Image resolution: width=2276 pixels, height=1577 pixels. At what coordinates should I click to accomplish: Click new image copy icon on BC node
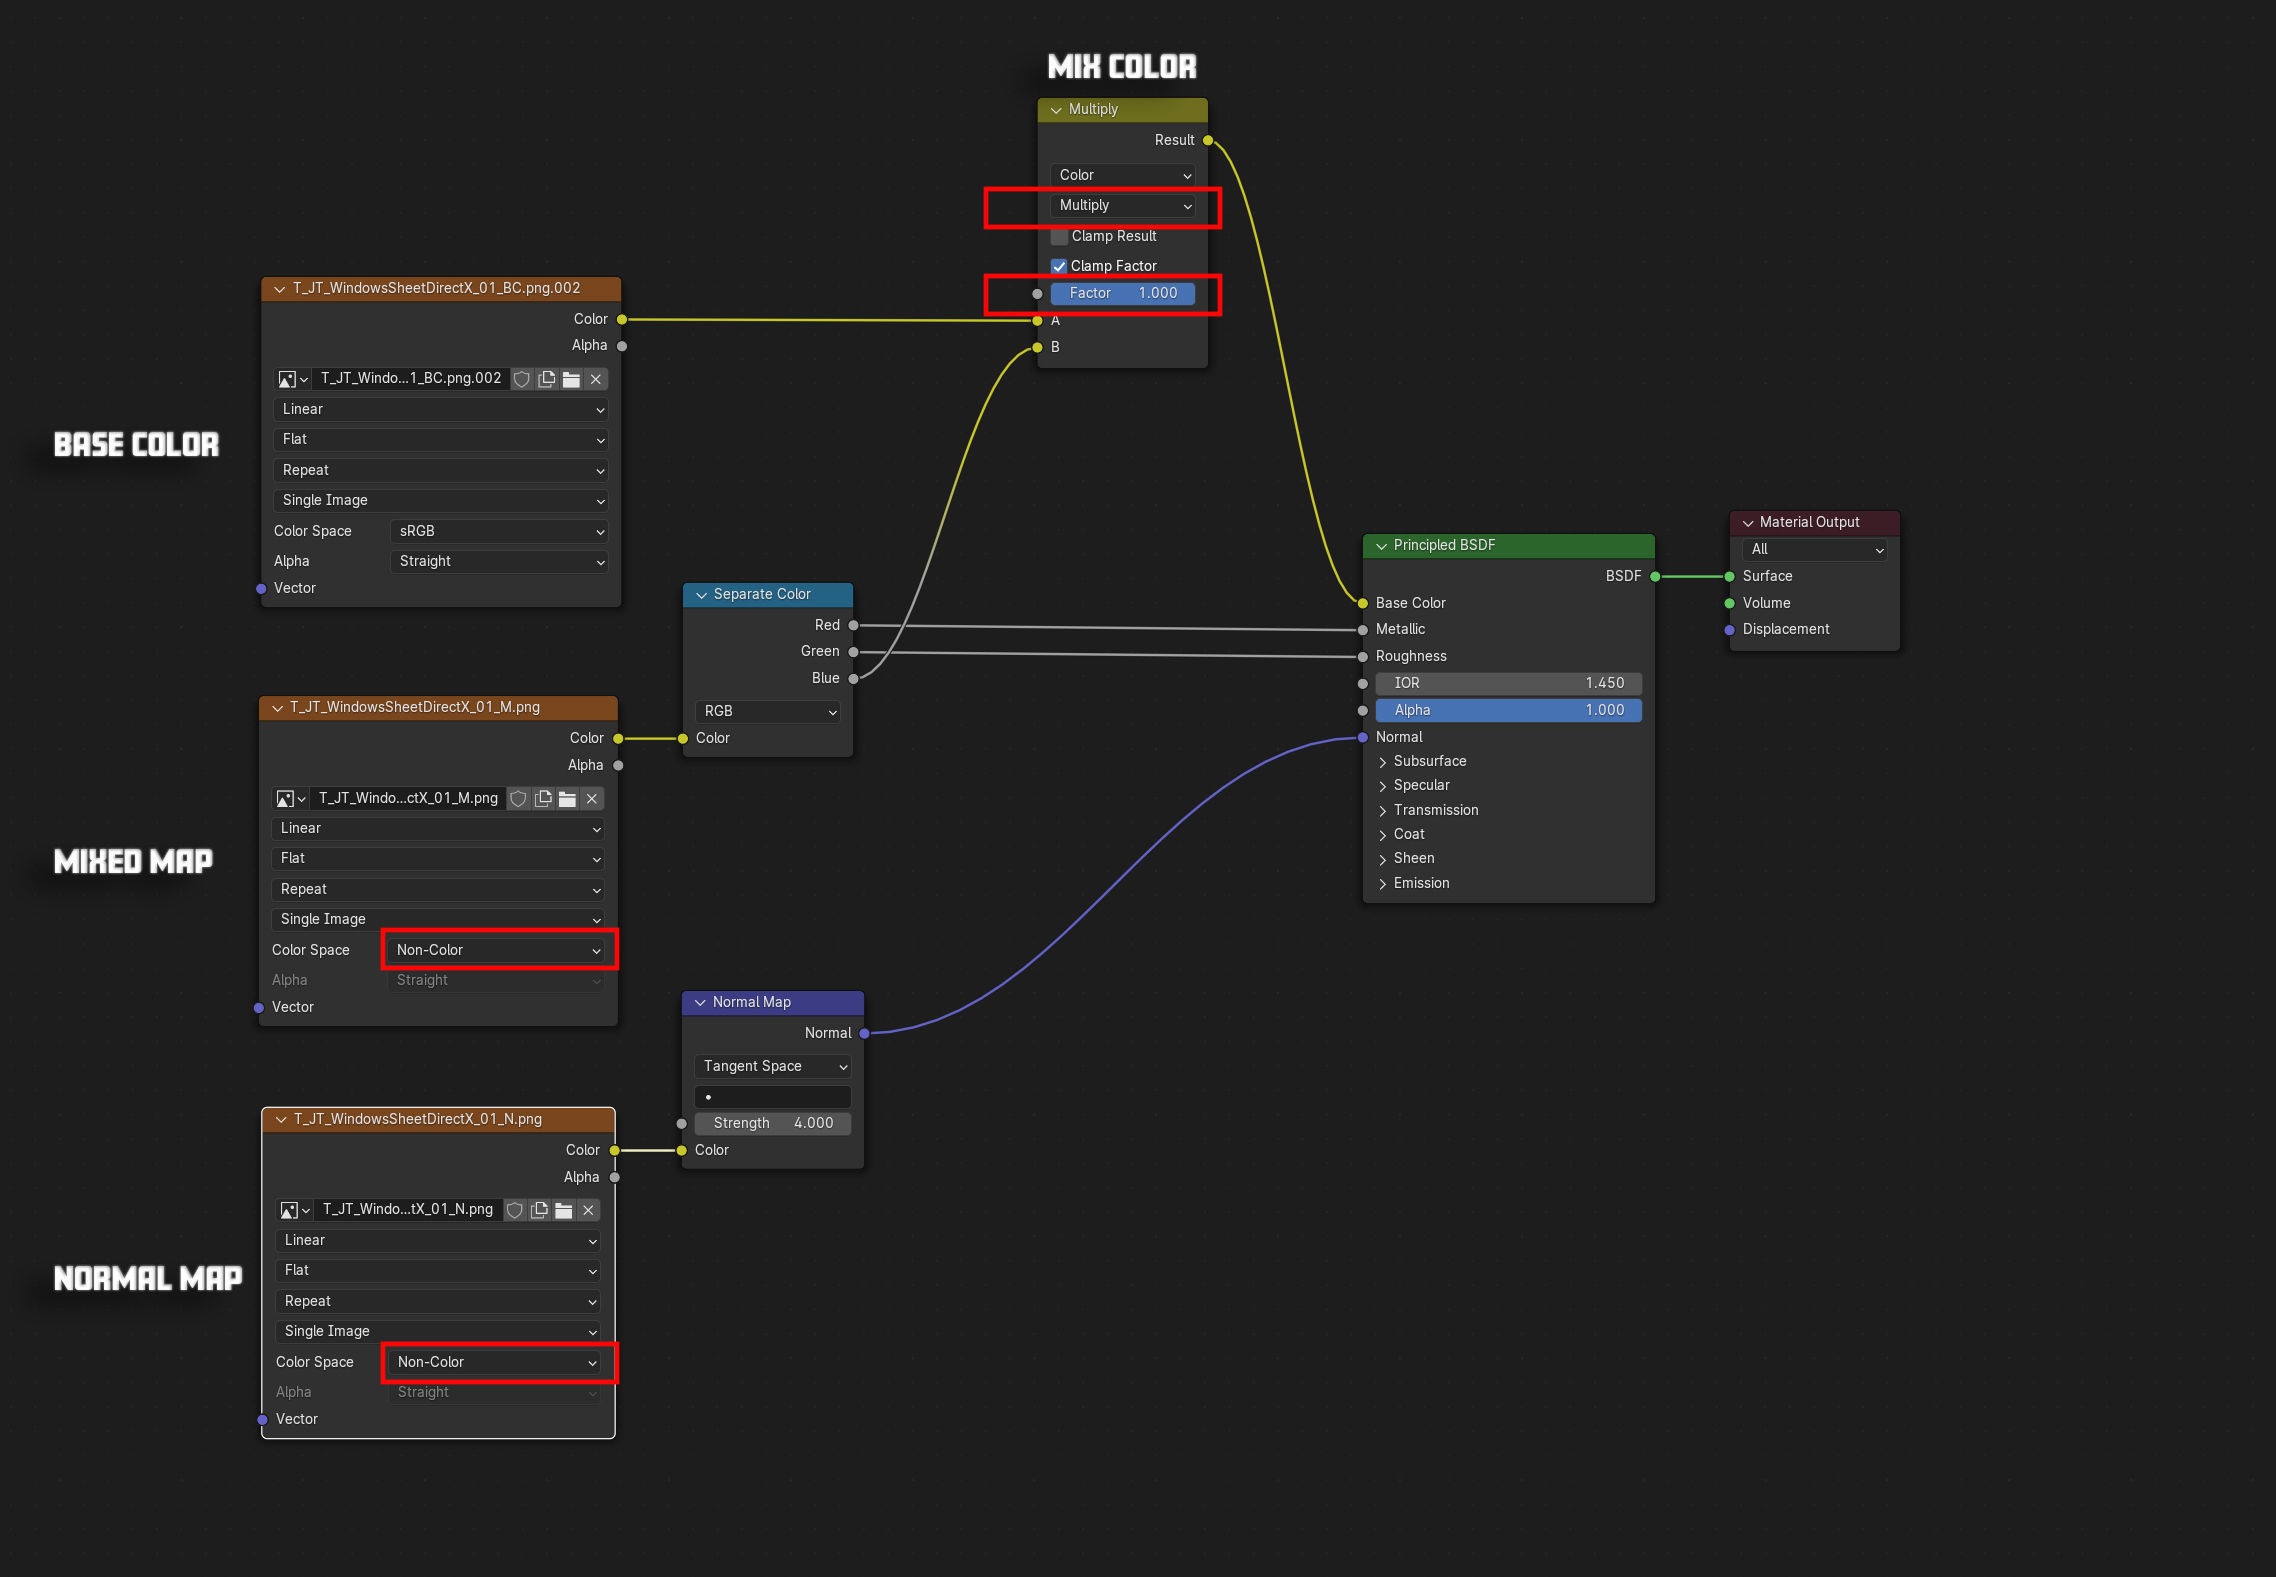(x=547, y=379)
